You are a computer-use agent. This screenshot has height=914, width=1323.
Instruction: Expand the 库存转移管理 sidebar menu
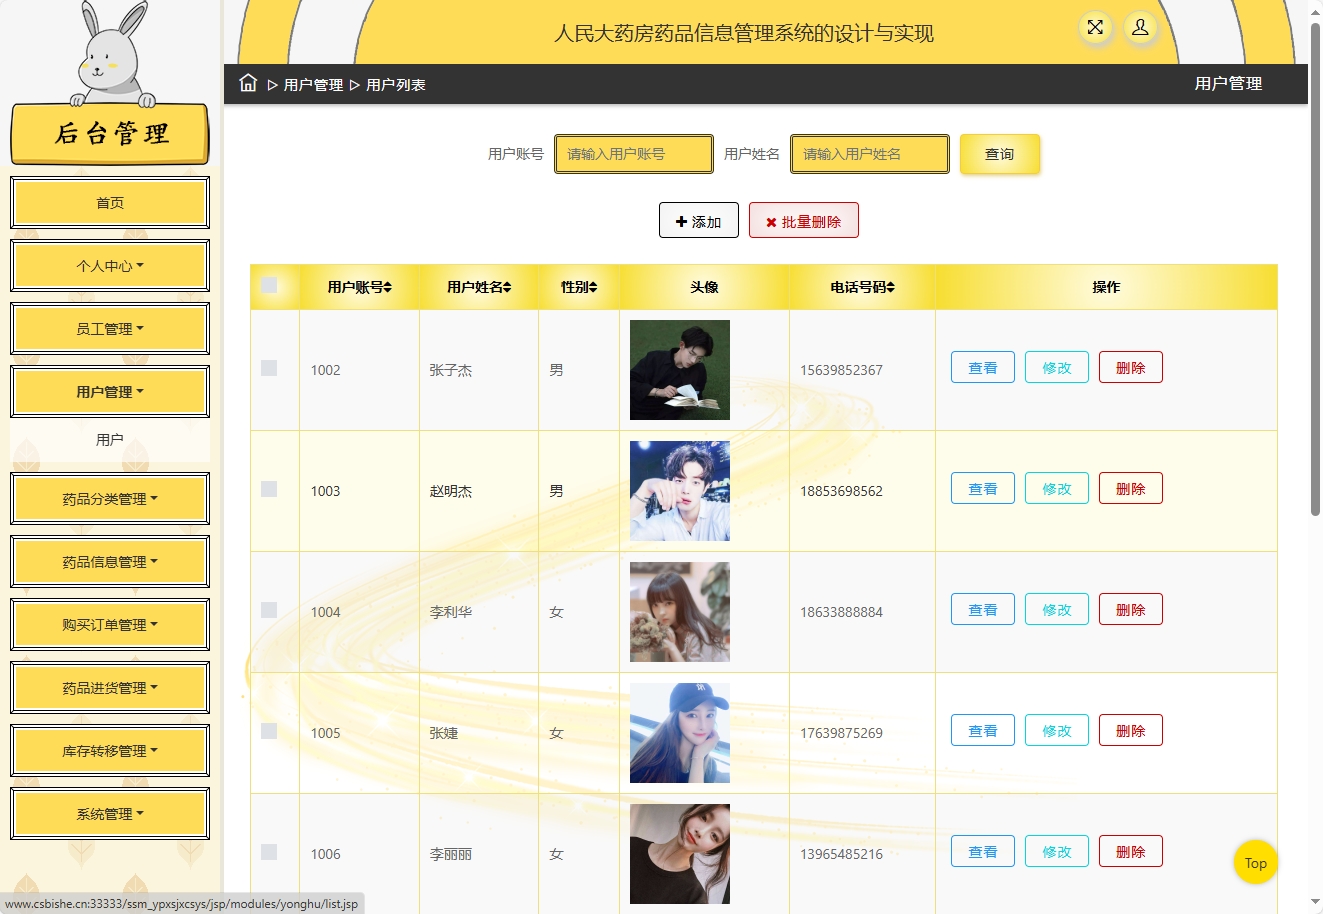(110, 751)
